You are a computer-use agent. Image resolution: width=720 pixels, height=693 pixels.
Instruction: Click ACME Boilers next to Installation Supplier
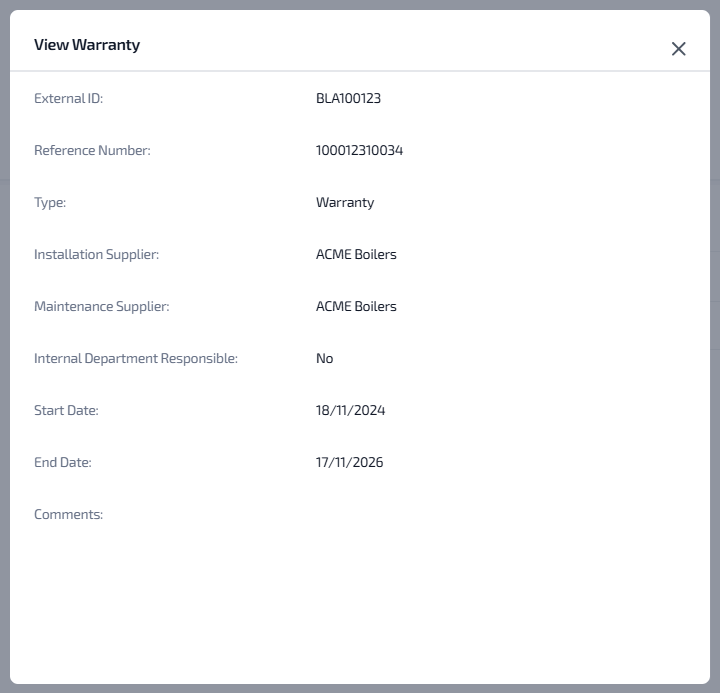(x=356, y=255)
